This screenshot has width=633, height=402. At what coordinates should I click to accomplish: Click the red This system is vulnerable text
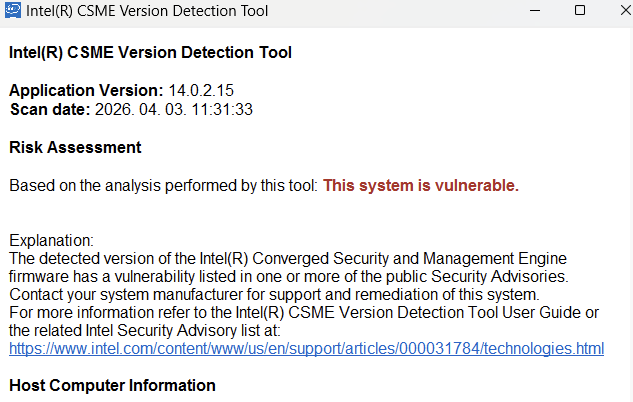[x=420, y=185]
